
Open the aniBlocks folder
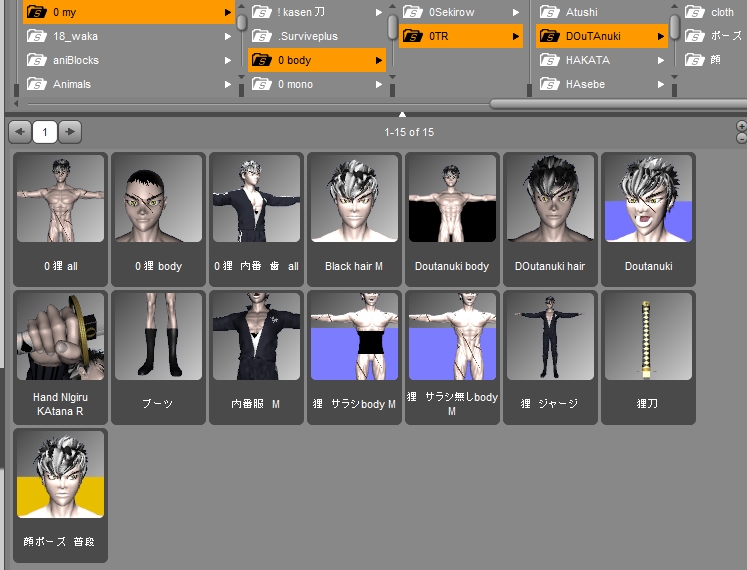point(129,60)
